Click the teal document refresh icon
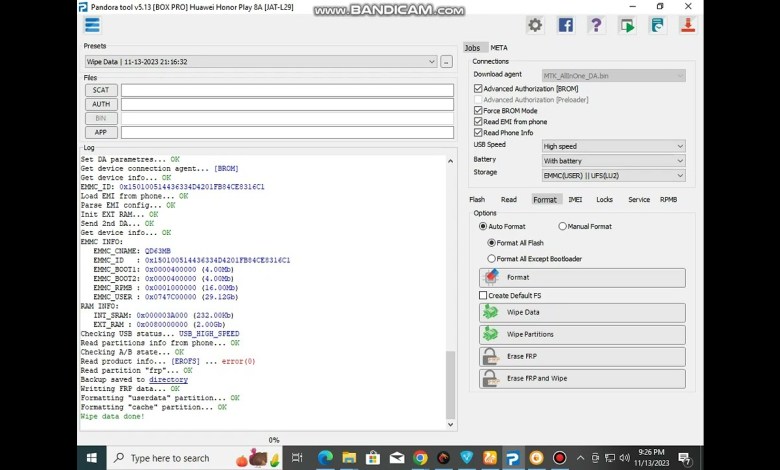 pyautogui.click(x=657, y=25)
